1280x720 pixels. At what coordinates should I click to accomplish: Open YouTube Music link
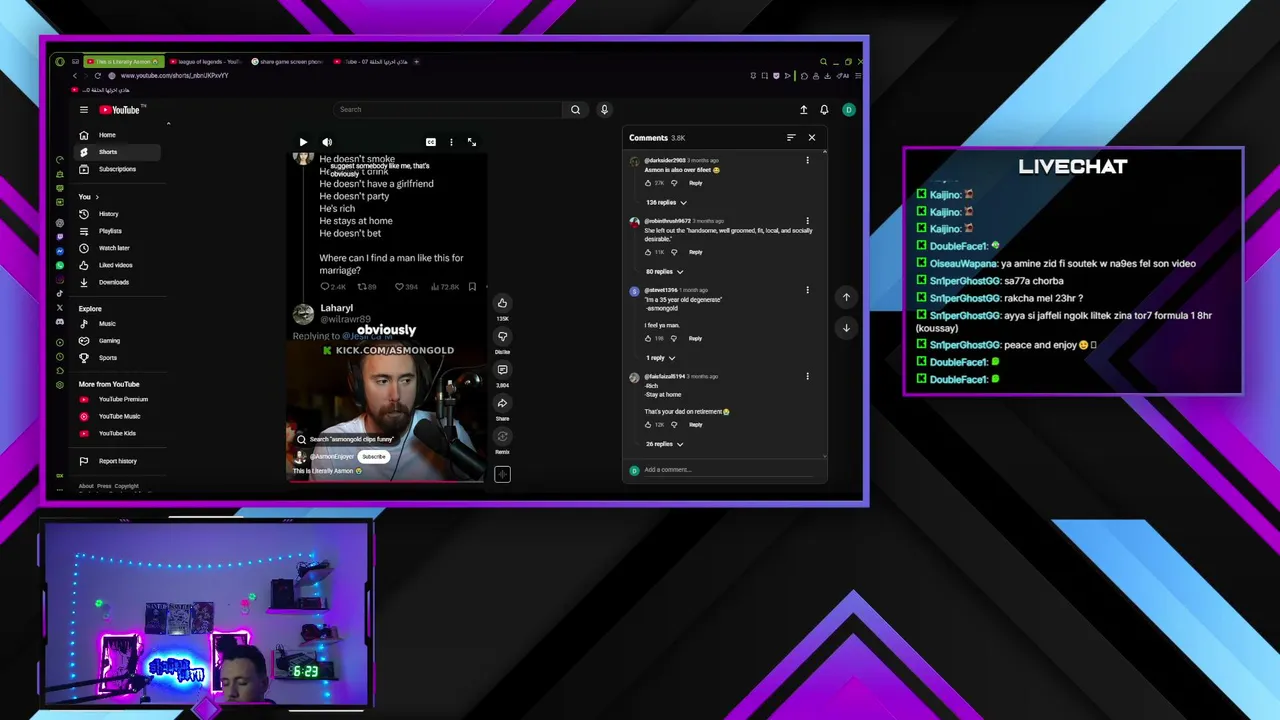pyautogui.click(x=118, y=416)
